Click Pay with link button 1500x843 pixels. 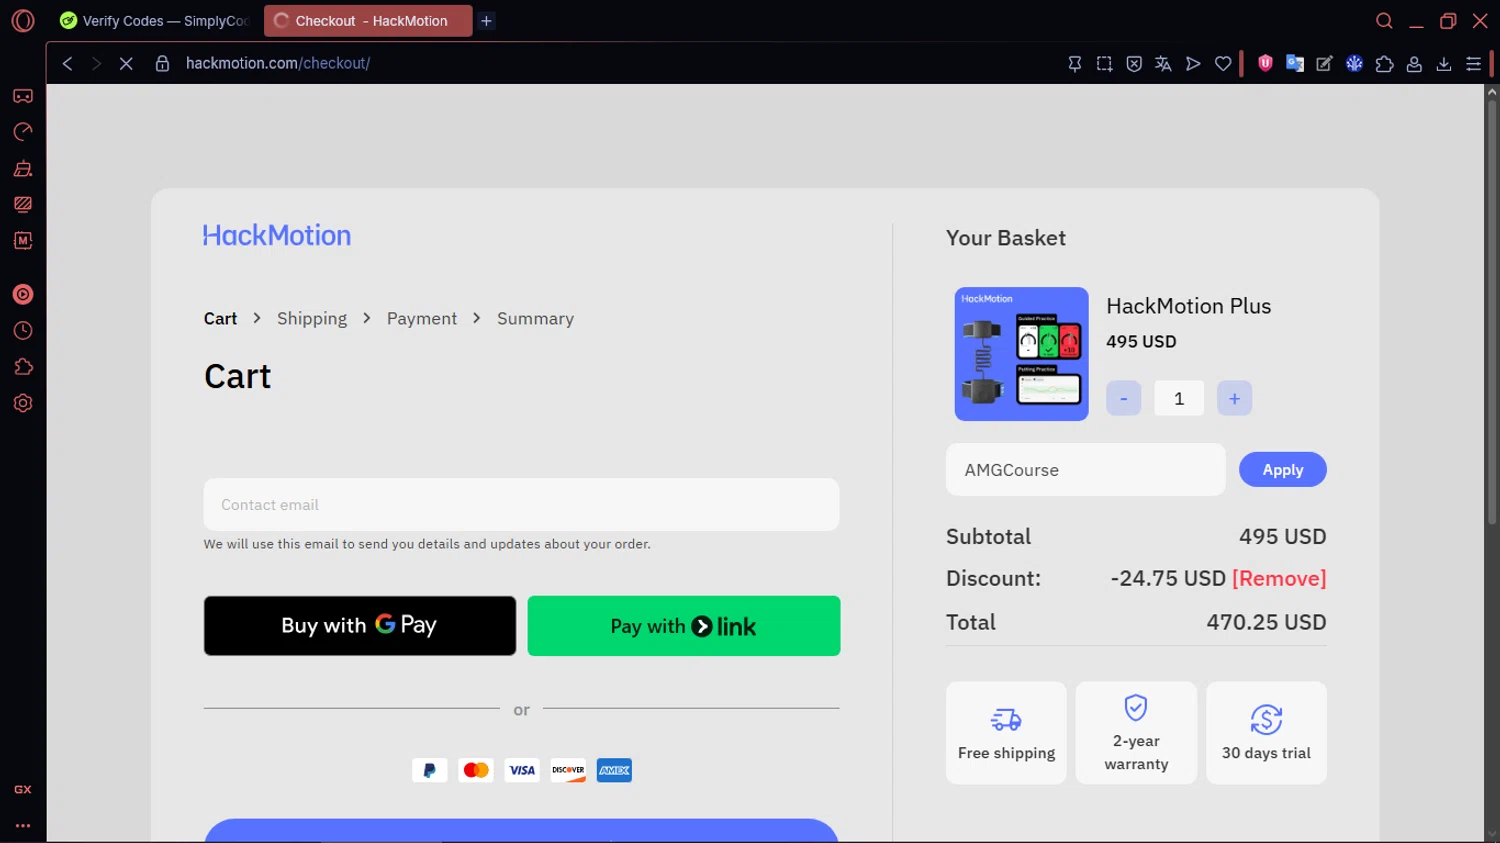click(x=684, y=626)
